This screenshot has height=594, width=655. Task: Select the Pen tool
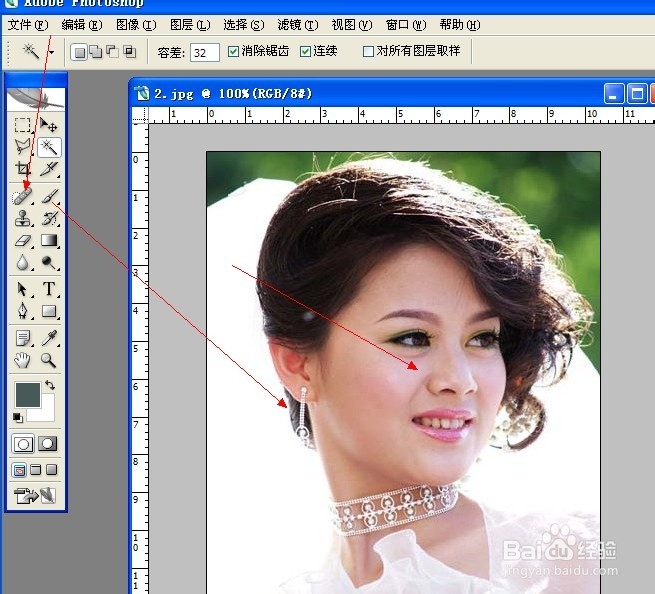[23, 311]
